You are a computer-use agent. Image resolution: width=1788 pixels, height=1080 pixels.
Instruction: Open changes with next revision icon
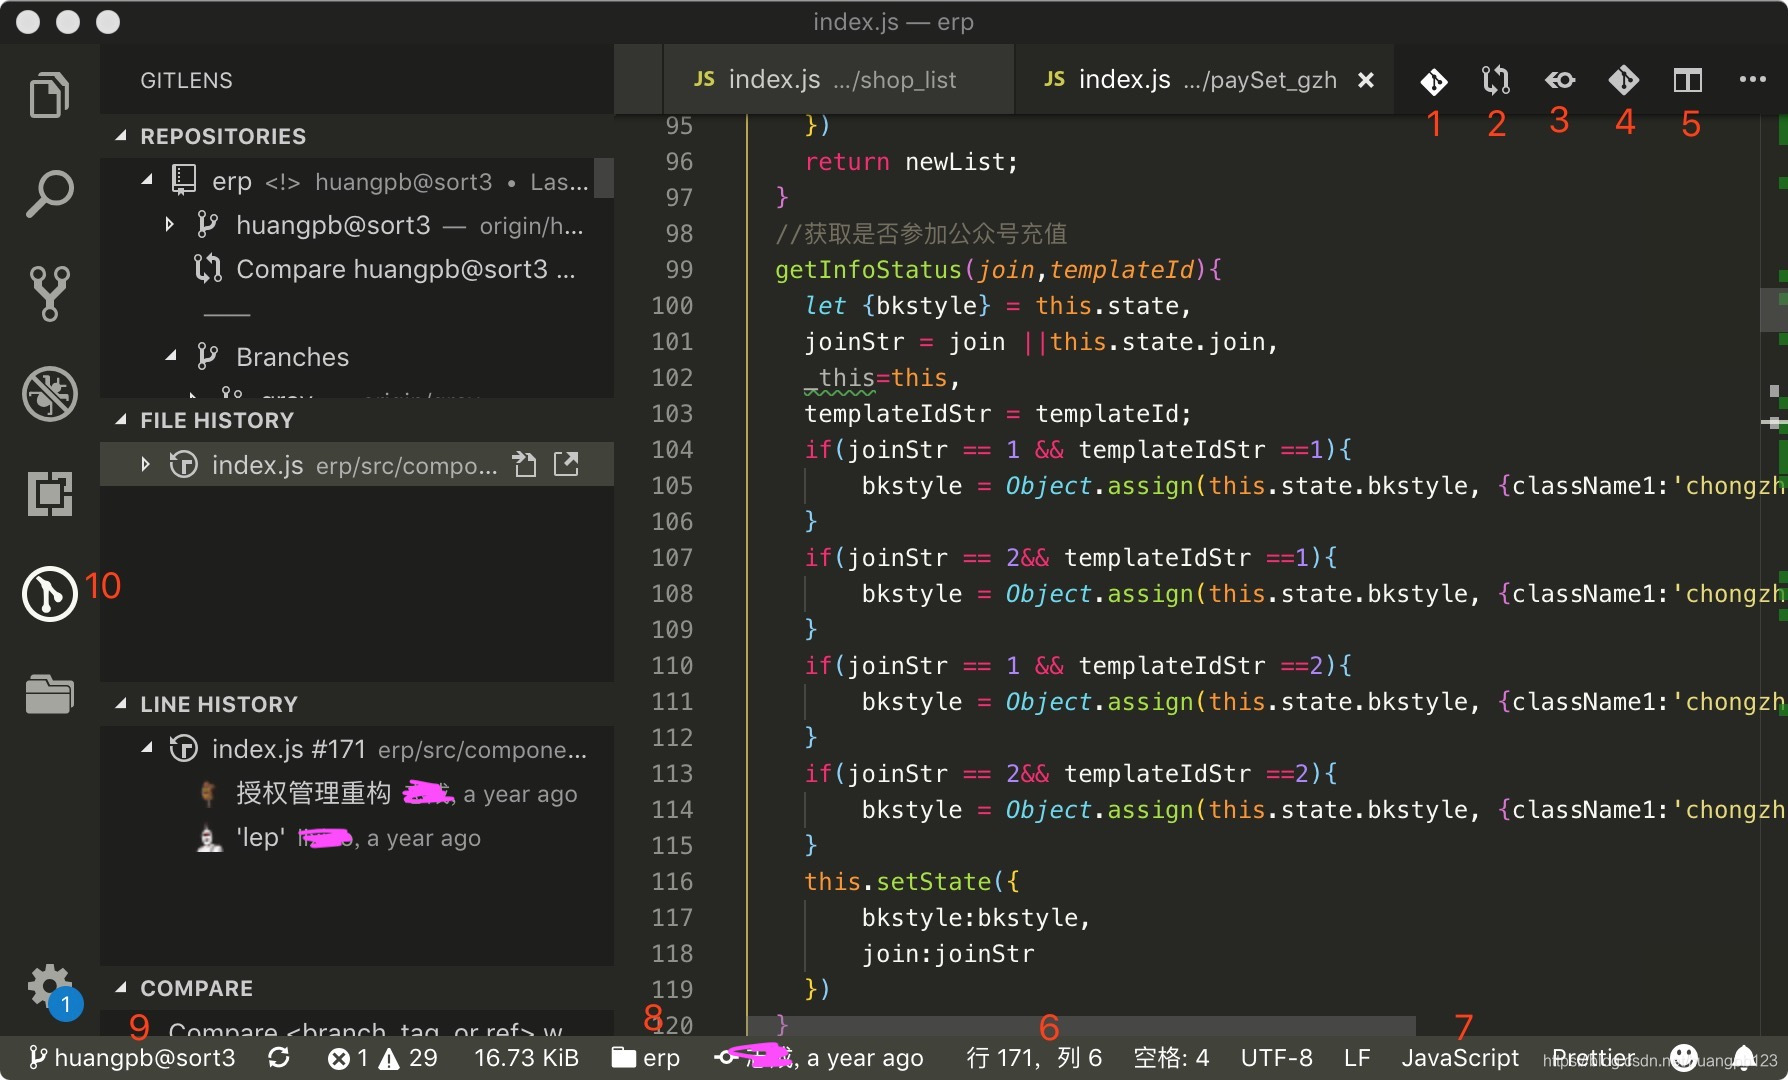point(1623,80)
